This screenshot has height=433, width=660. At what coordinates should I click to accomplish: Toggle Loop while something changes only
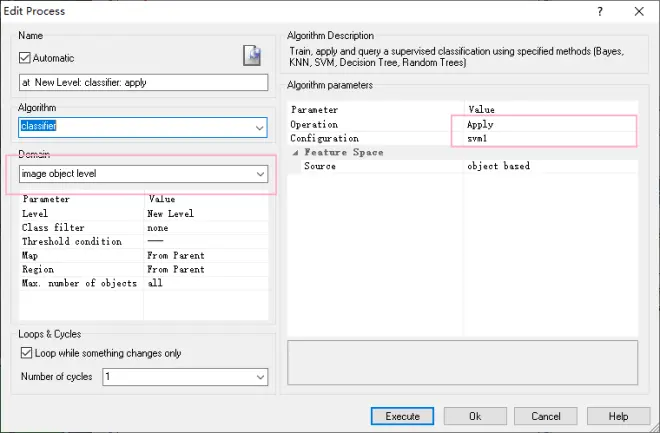(26, 353)
